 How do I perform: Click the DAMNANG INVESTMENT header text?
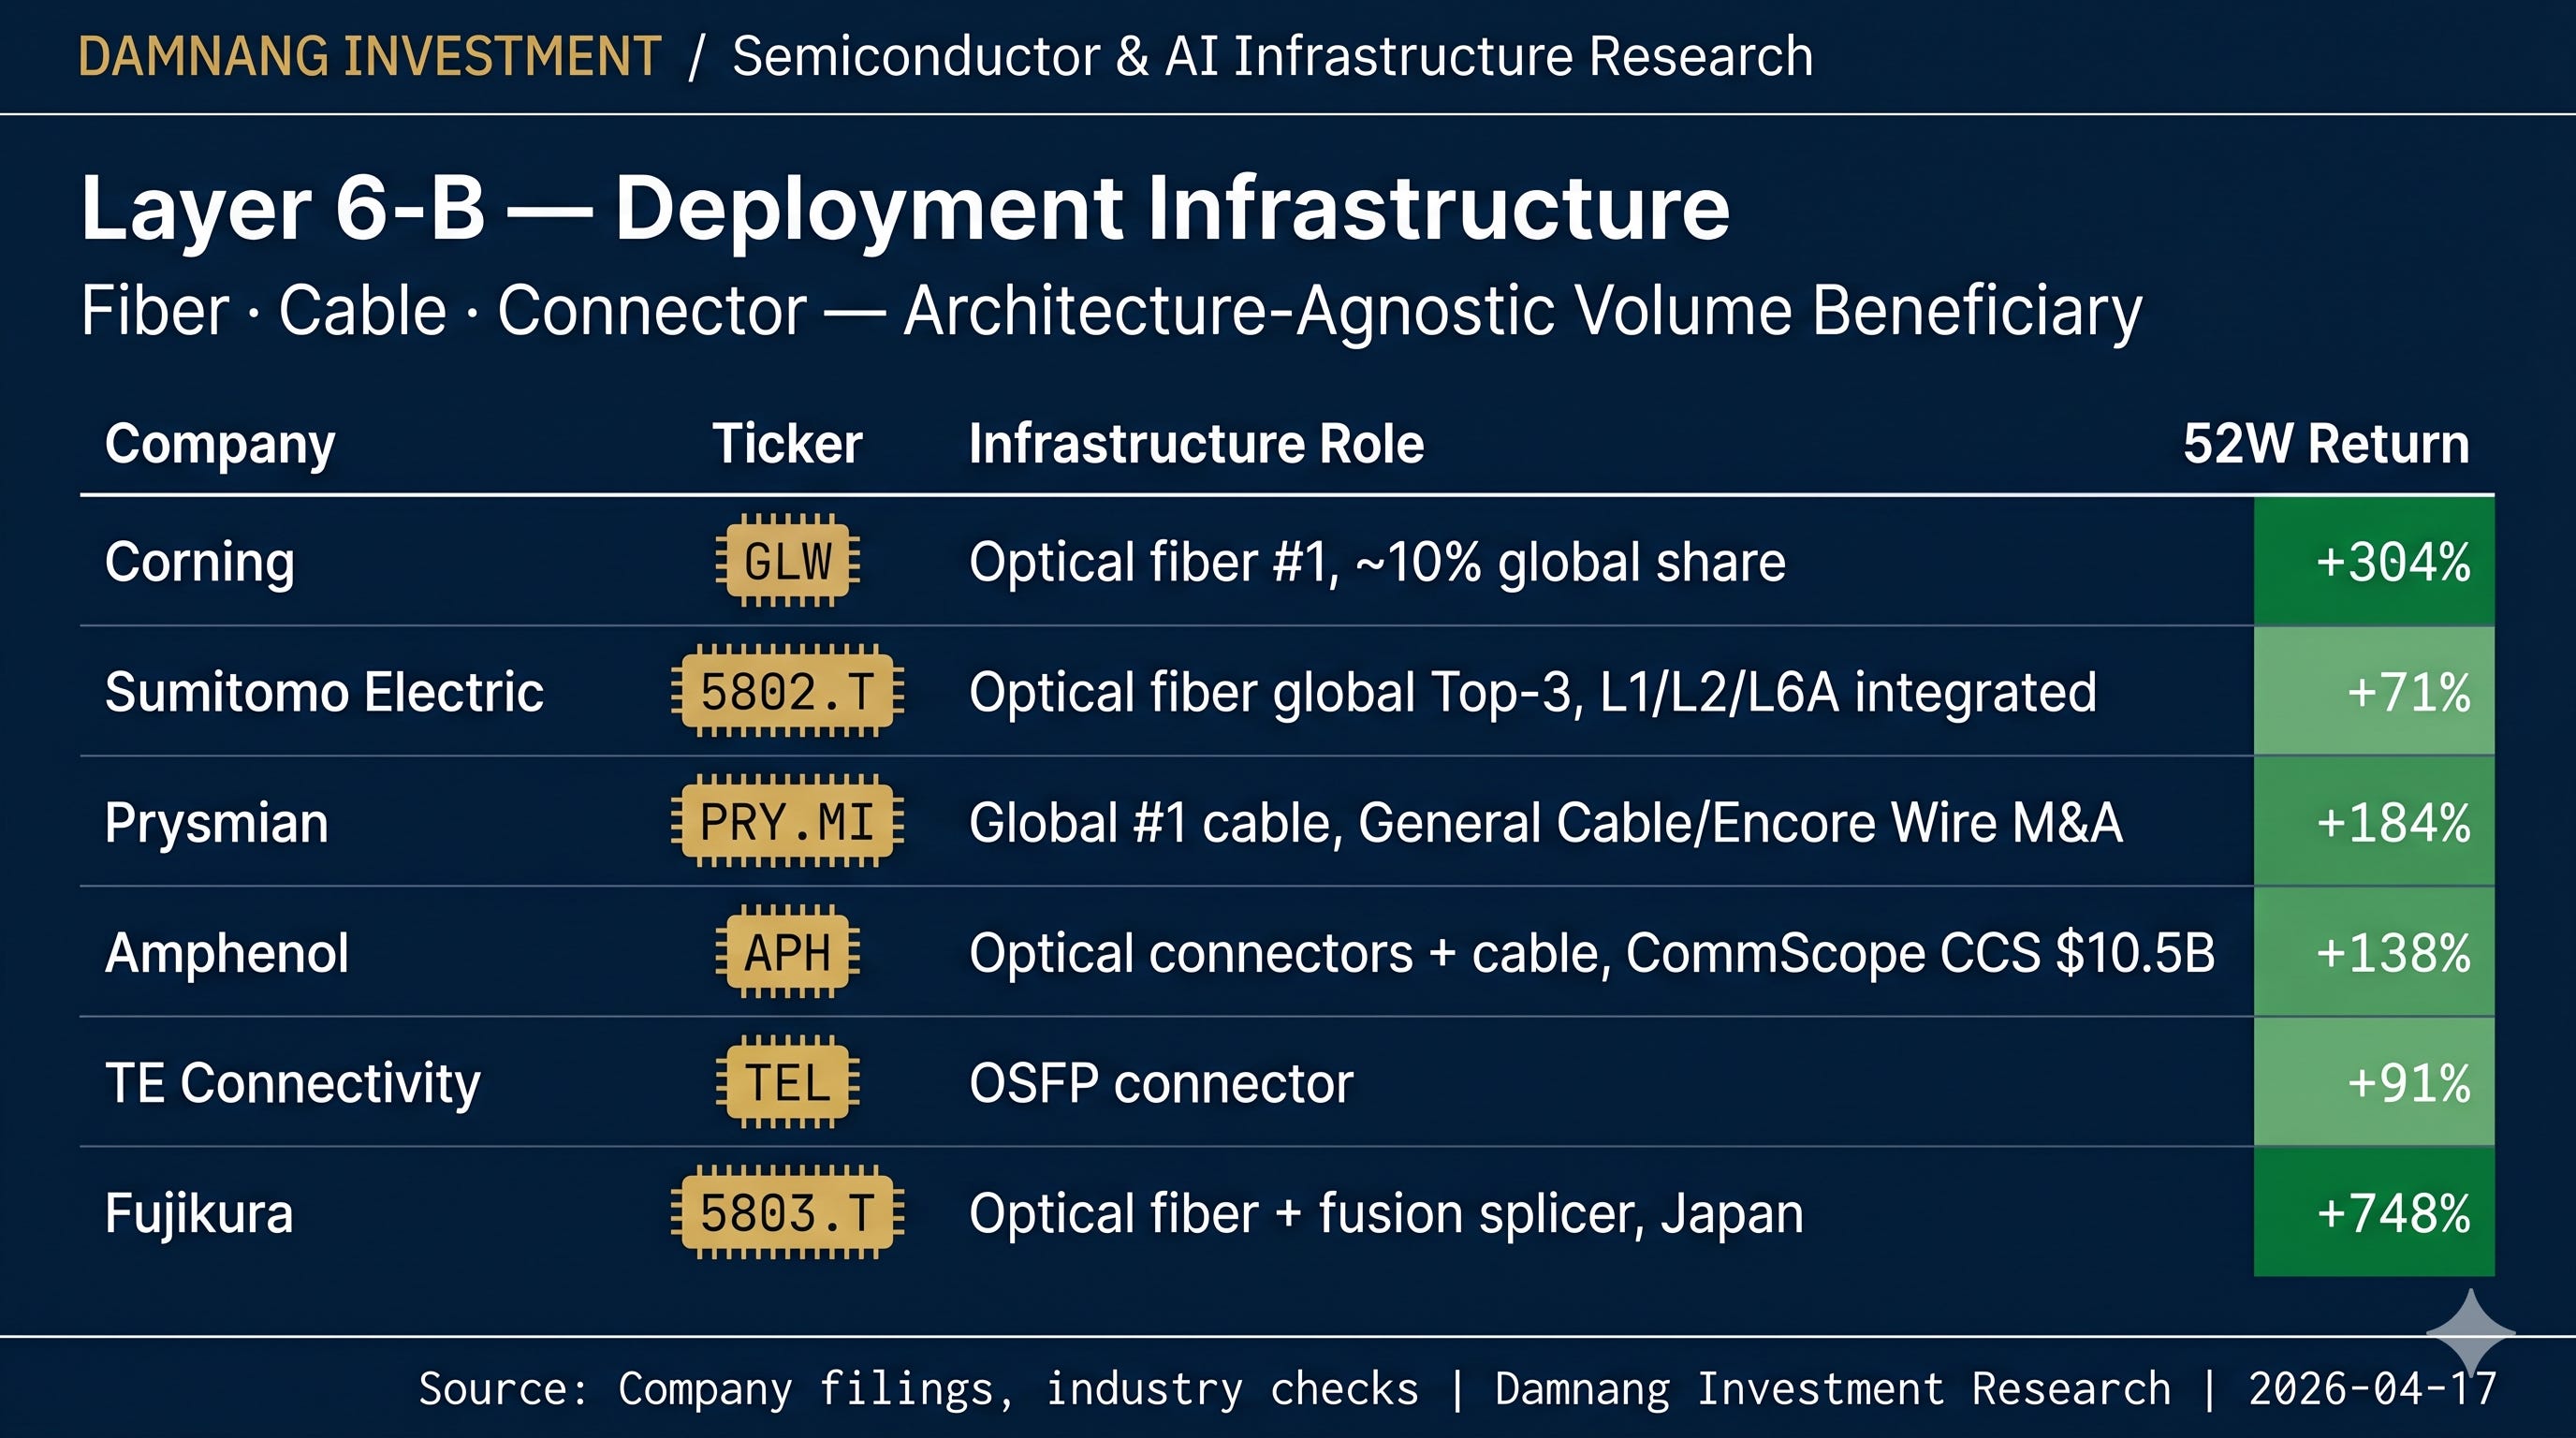370,56
